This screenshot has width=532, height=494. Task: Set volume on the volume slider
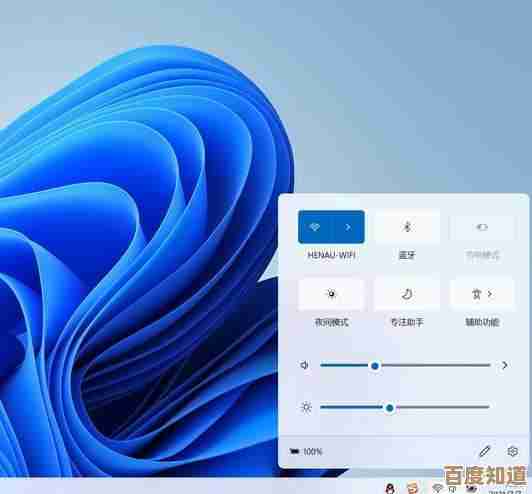point(405,365)
